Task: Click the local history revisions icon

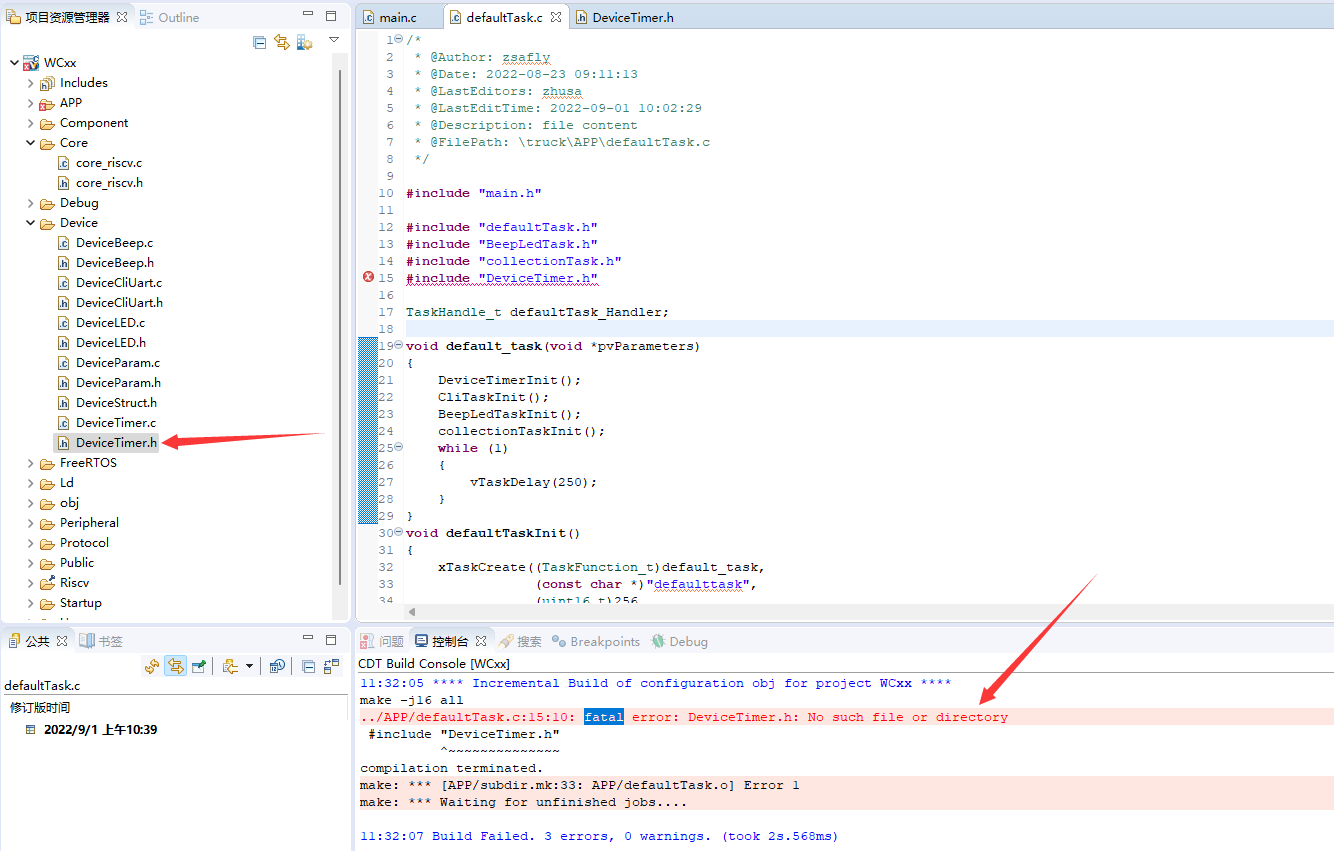Action: pyautogui.click(x=230, y=666)
